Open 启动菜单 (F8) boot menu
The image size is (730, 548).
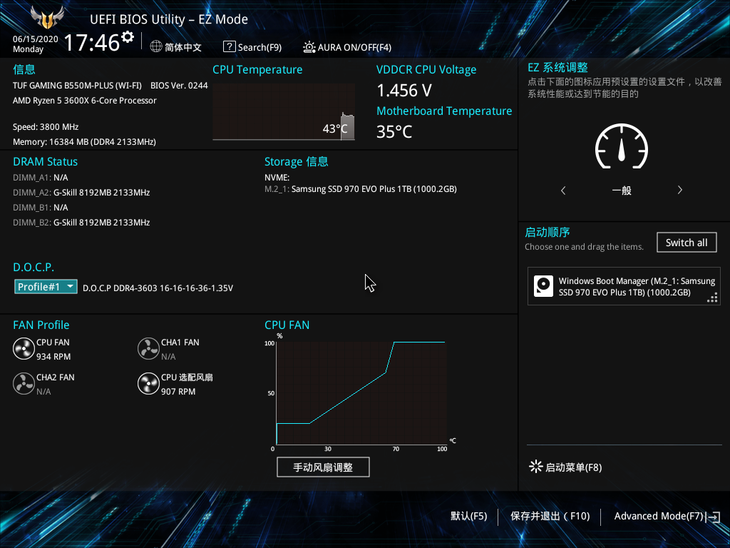[565, 467]
